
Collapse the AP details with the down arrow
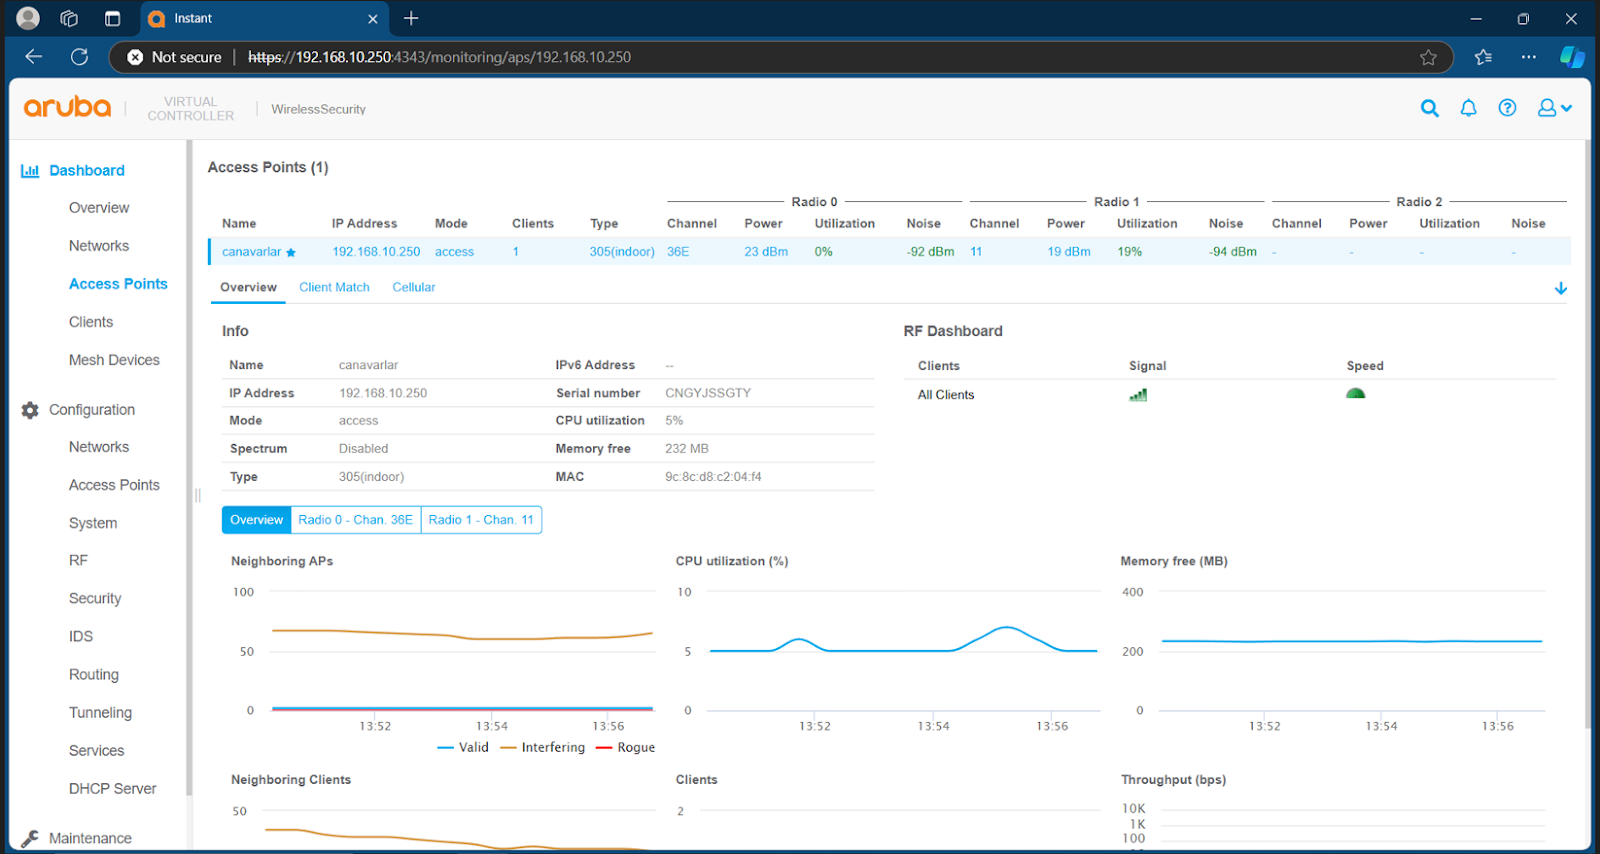(1561, 288)
